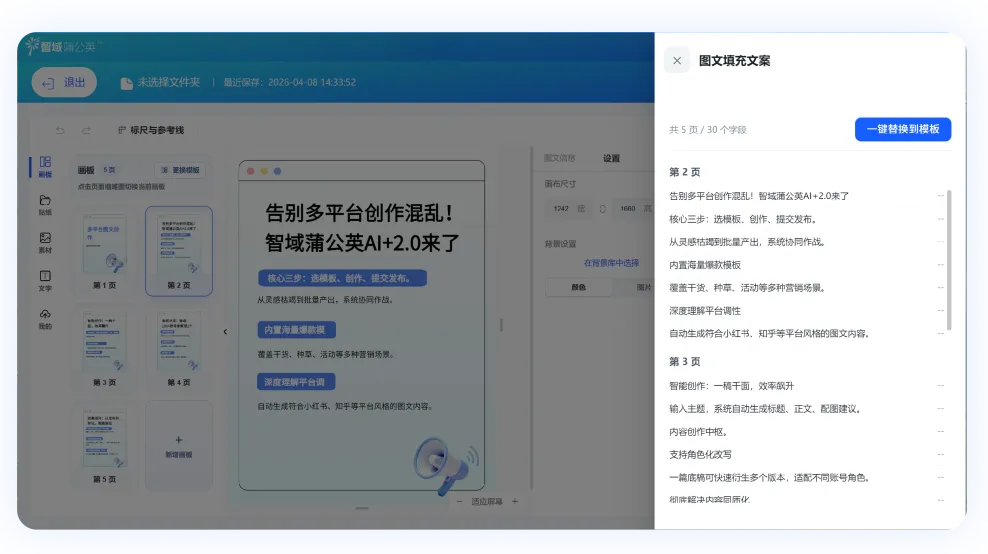
Task: Select the 第 2 页 thumbnail
Action: pos(179,251)
